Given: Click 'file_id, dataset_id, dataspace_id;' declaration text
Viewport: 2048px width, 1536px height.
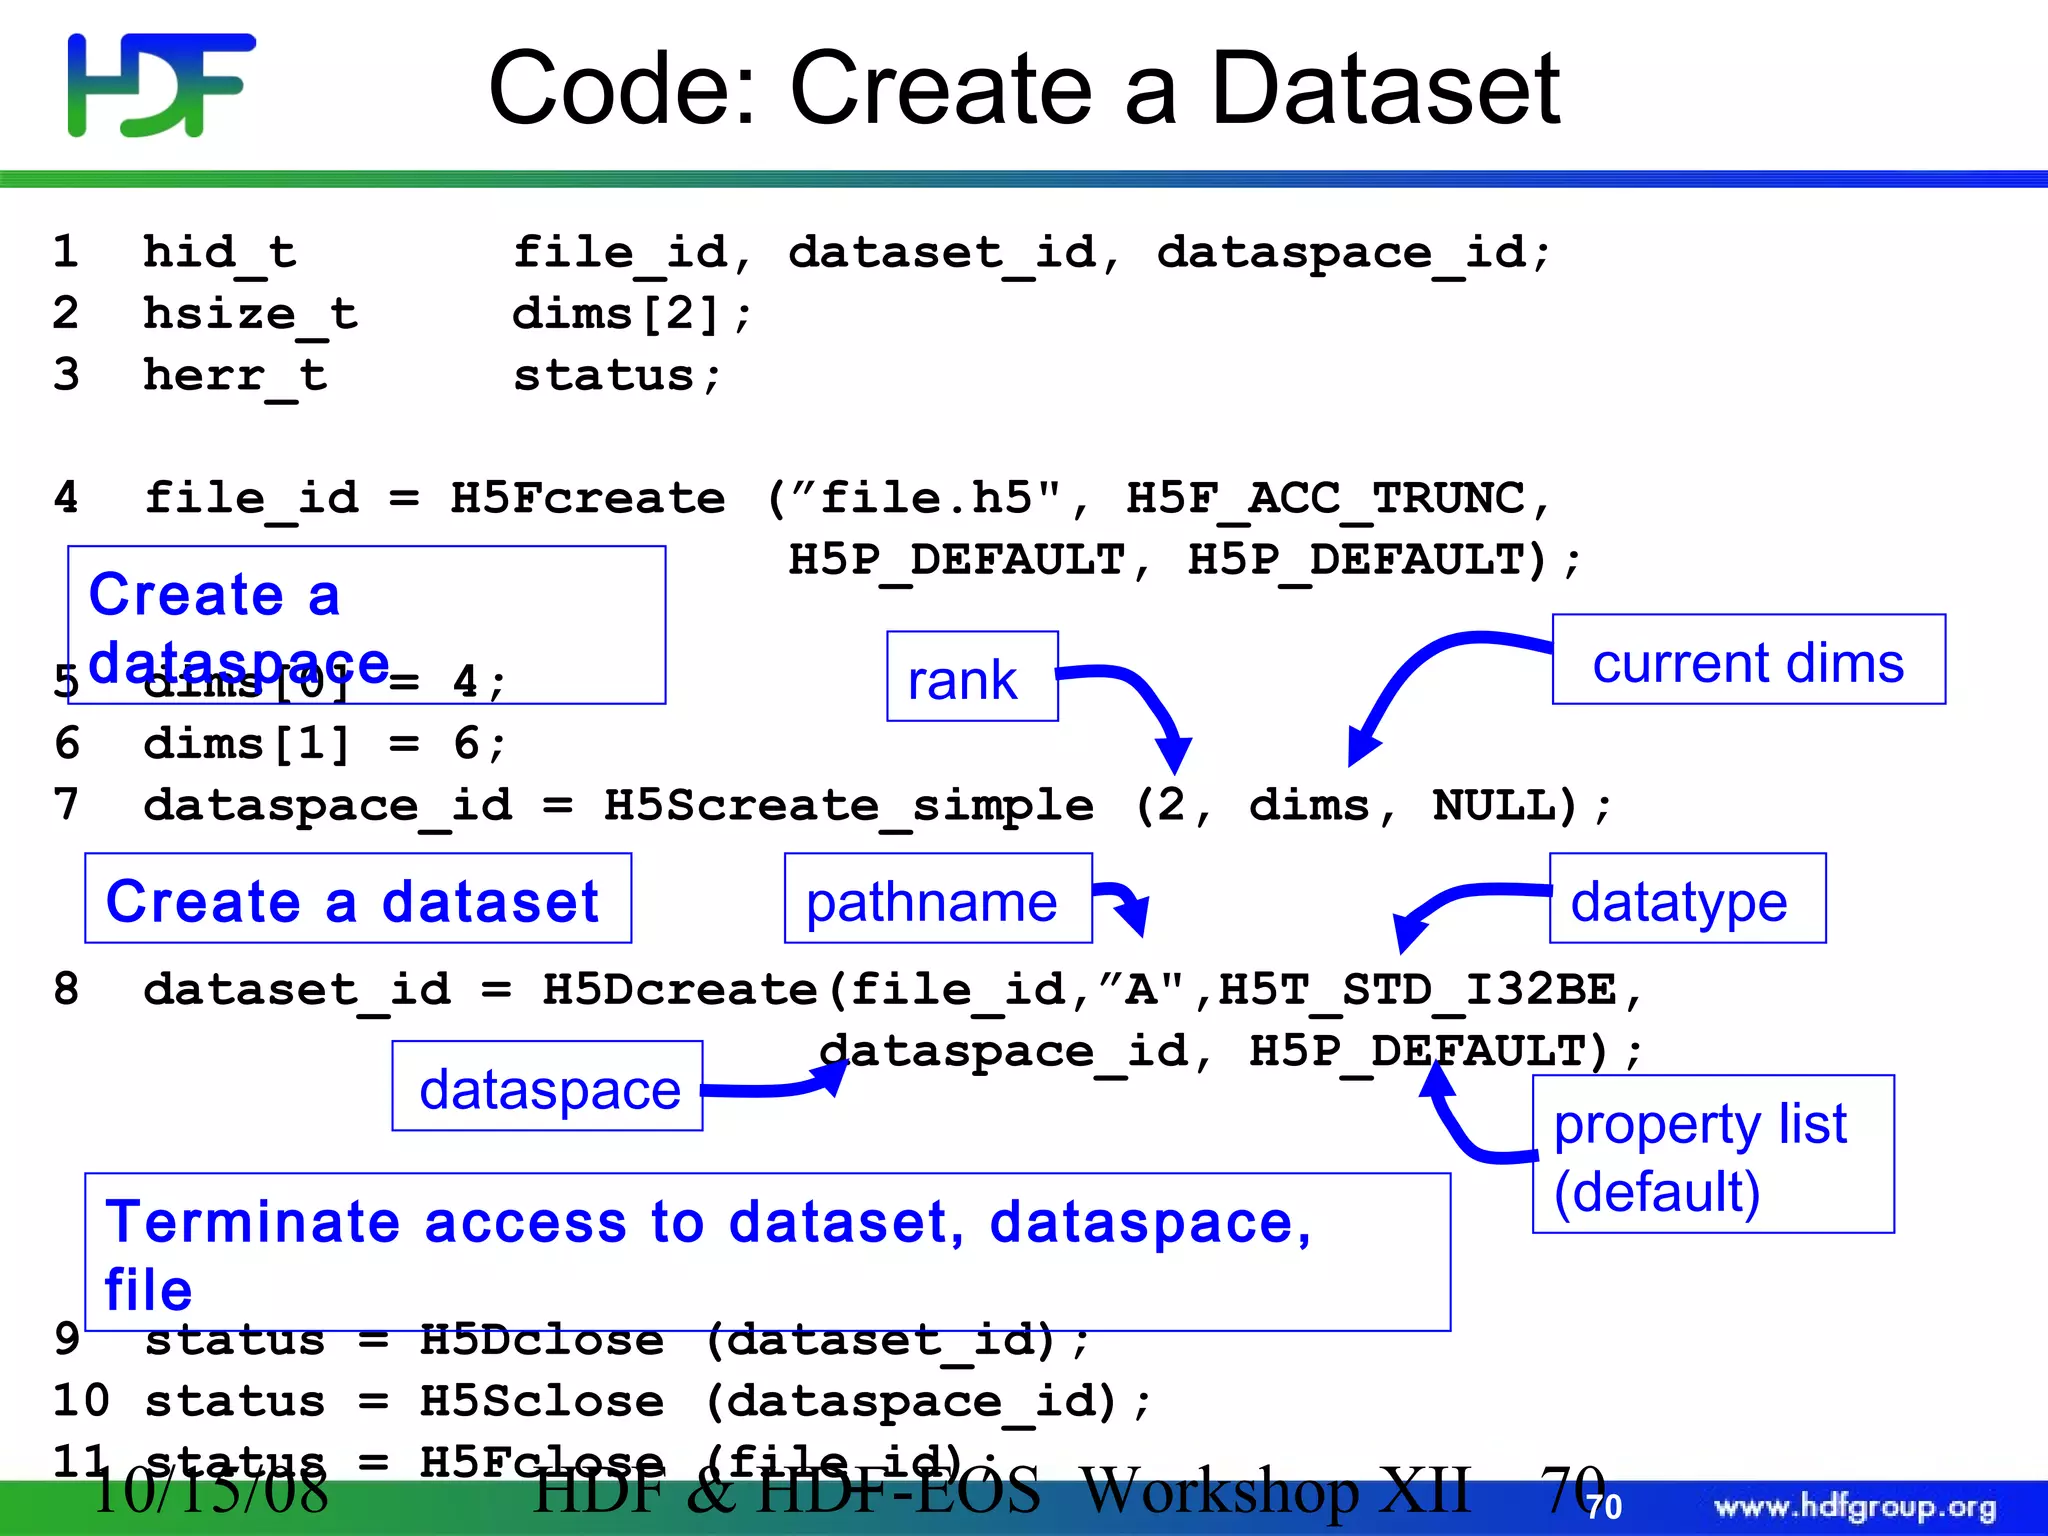Looking at the screenshot, I should point(1031,253).
